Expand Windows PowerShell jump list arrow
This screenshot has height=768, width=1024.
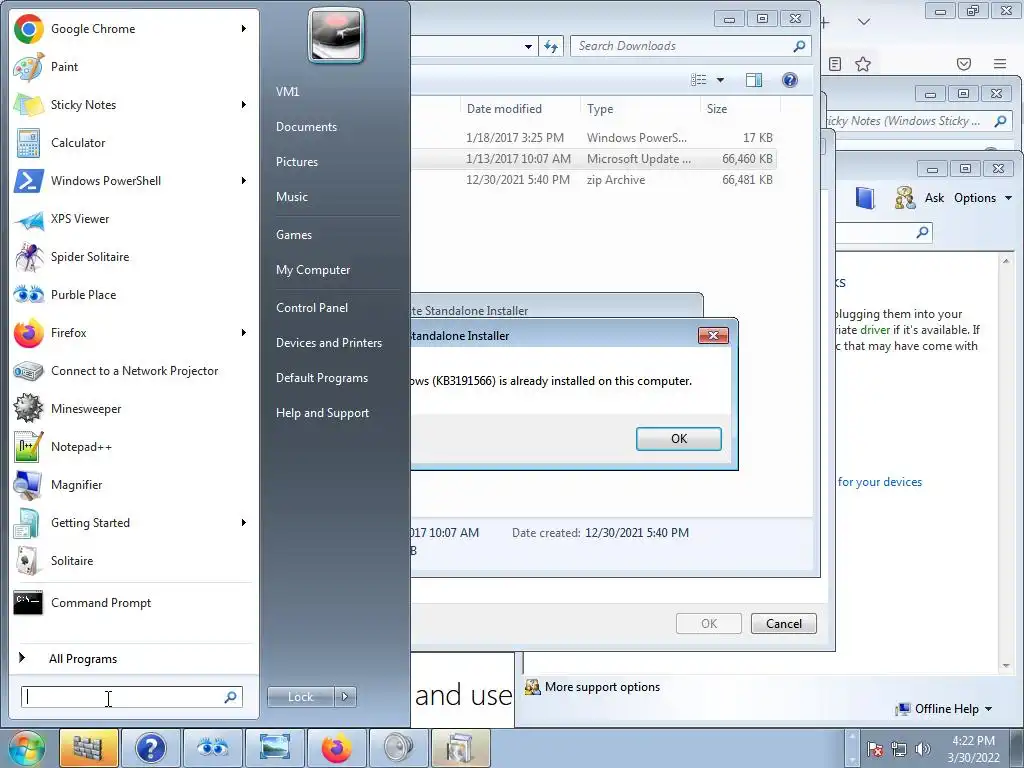point(244,180)
